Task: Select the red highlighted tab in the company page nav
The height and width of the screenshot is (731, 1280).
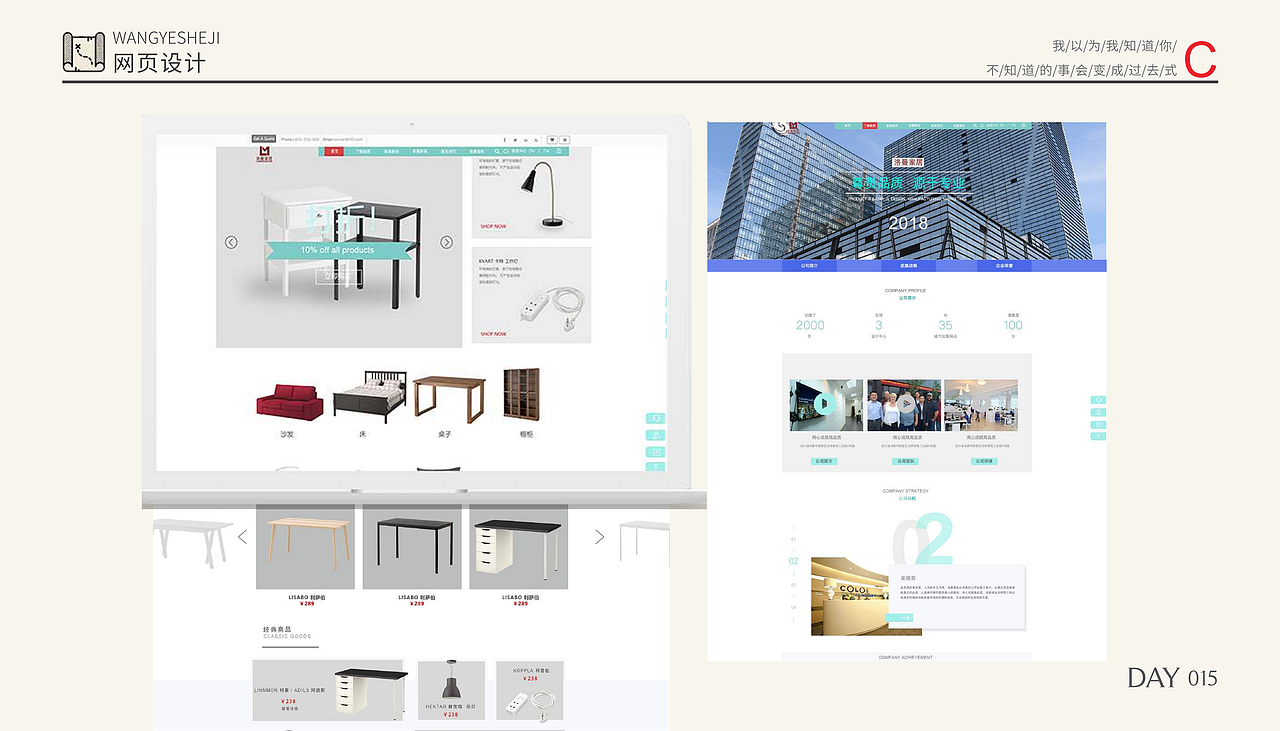Action: [x=870, y=126]
